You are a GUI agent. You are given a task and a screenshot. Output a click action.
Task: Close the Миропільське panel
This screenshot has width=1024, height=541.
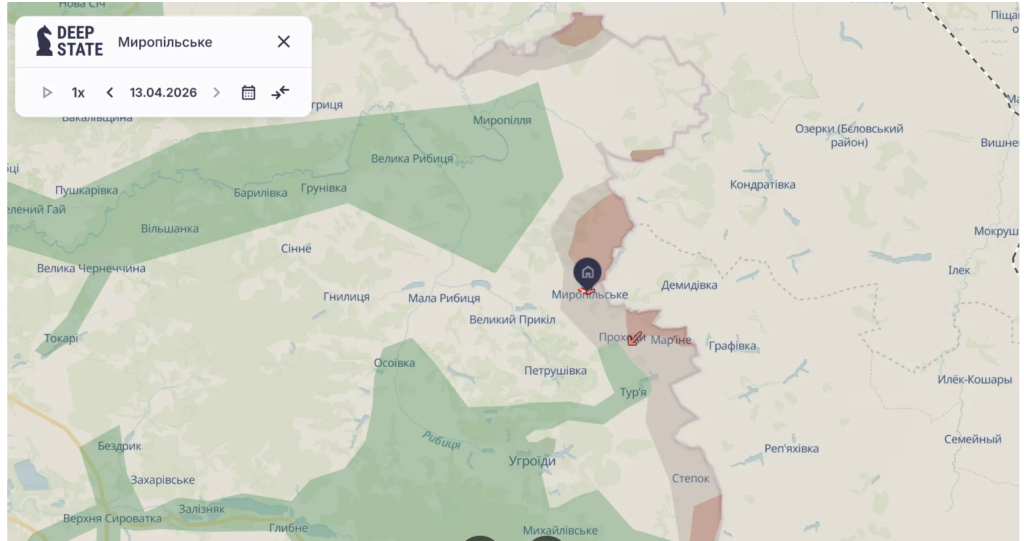point(283,42)
